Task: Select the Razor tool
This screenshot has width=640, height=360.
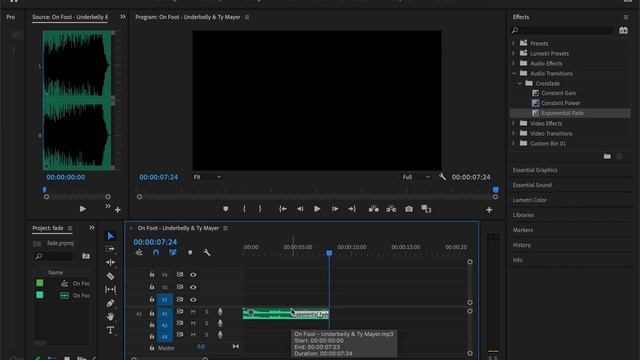Action: 110,276
